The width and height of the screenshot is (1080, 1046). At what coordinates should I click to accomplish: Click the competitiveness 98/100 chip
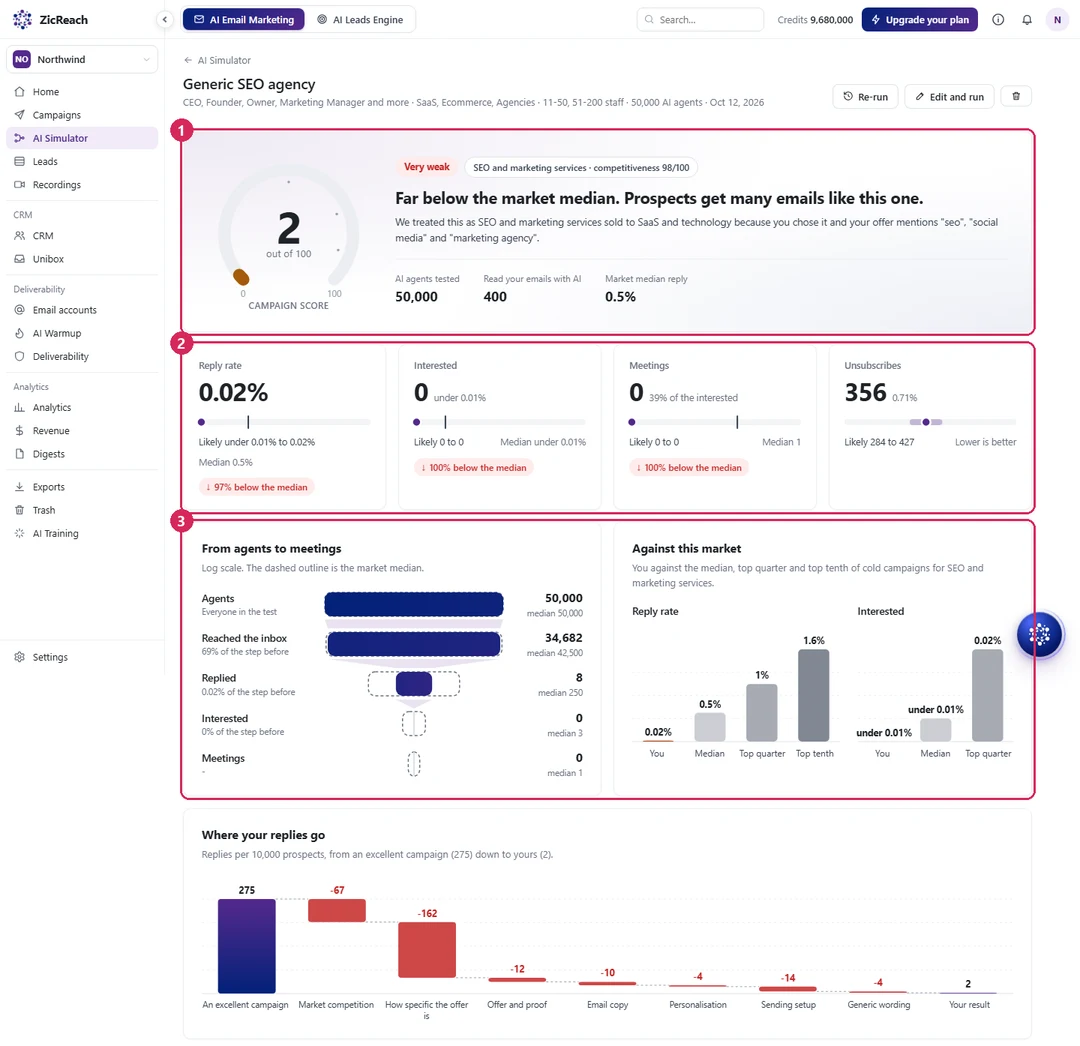point(581,167)
